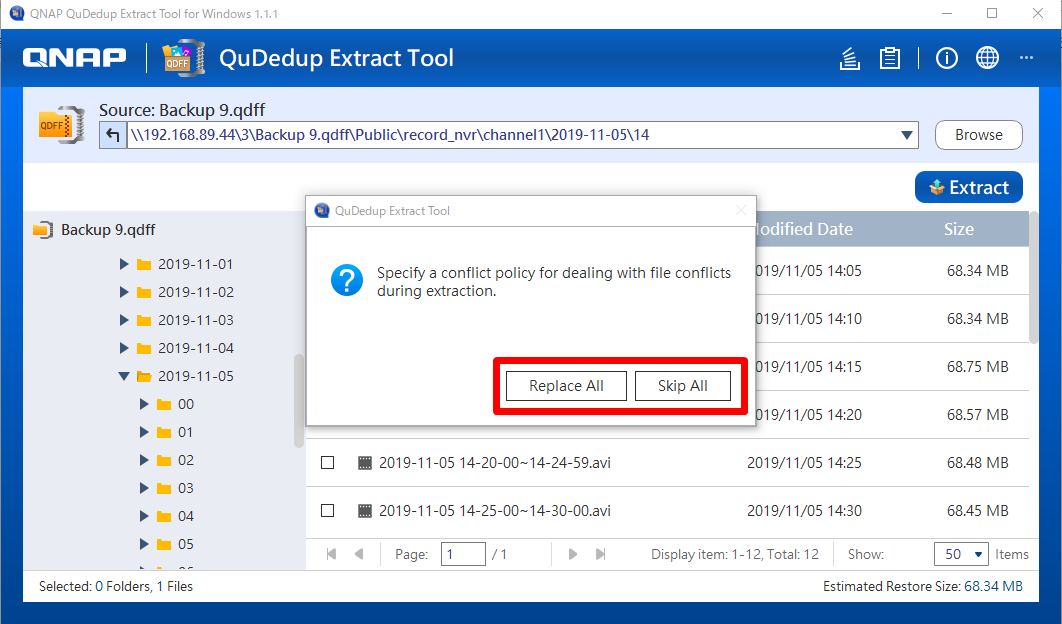Screen dimensions: 1062x624
Task: Expand the 2019-11-02 folder
Action: 124,292
